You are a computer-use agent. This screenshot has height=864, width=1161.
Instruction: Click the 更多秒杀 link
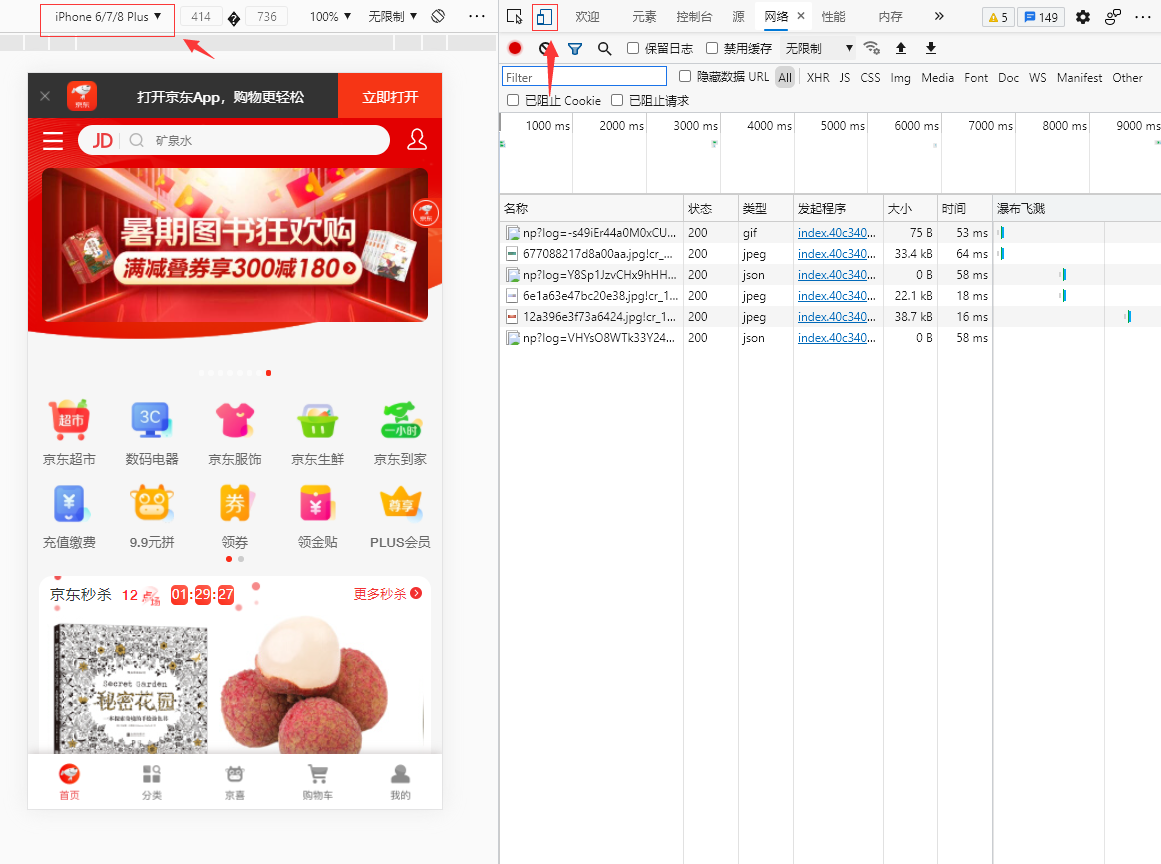click(387, 594)
